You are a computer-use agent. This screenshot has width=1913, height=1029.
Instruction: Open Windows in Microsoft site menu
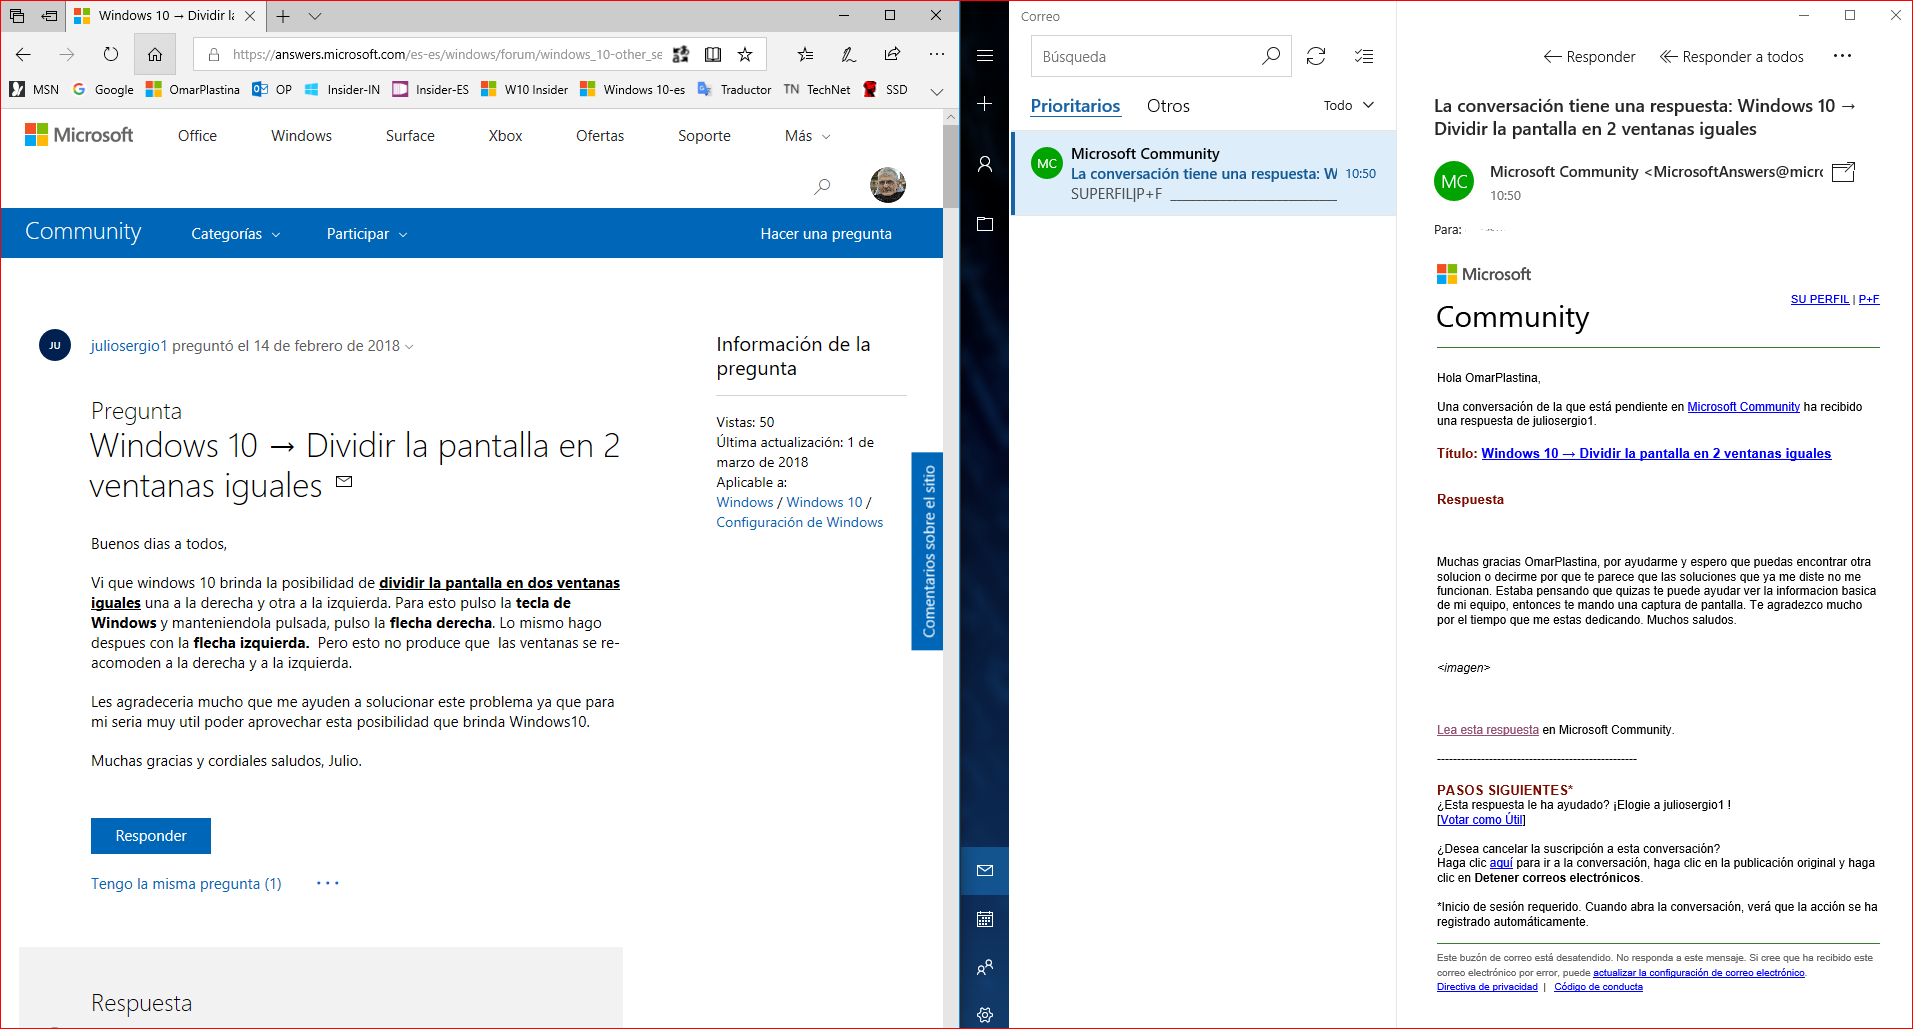click(x=301, y=136)
